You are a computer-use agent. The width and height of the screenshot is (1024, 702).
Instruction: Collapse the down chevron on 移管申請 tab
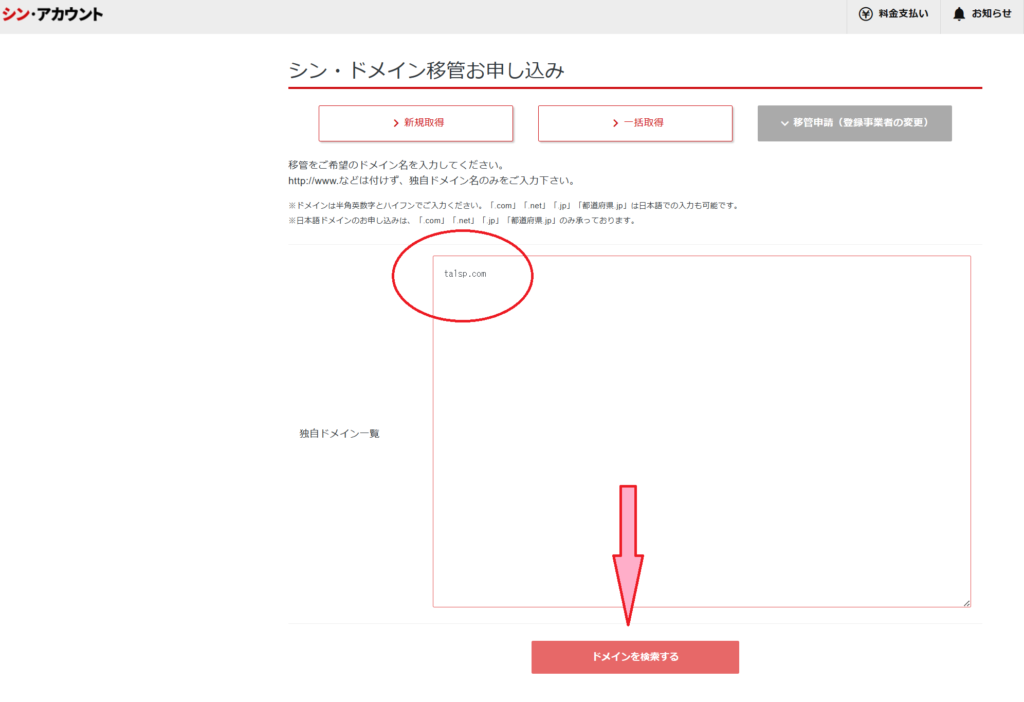click(784, 123)
